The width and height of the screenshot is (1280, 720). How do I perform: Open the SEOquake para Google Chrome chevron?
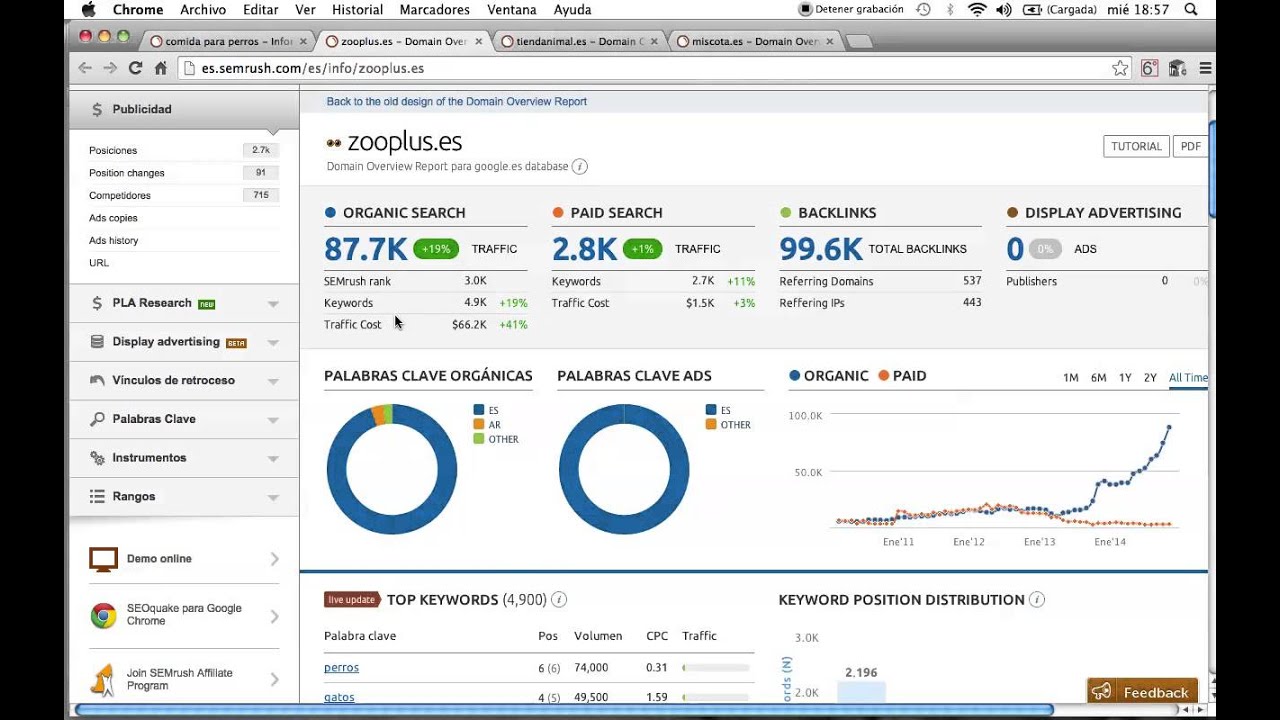click(x=274, y=616)
